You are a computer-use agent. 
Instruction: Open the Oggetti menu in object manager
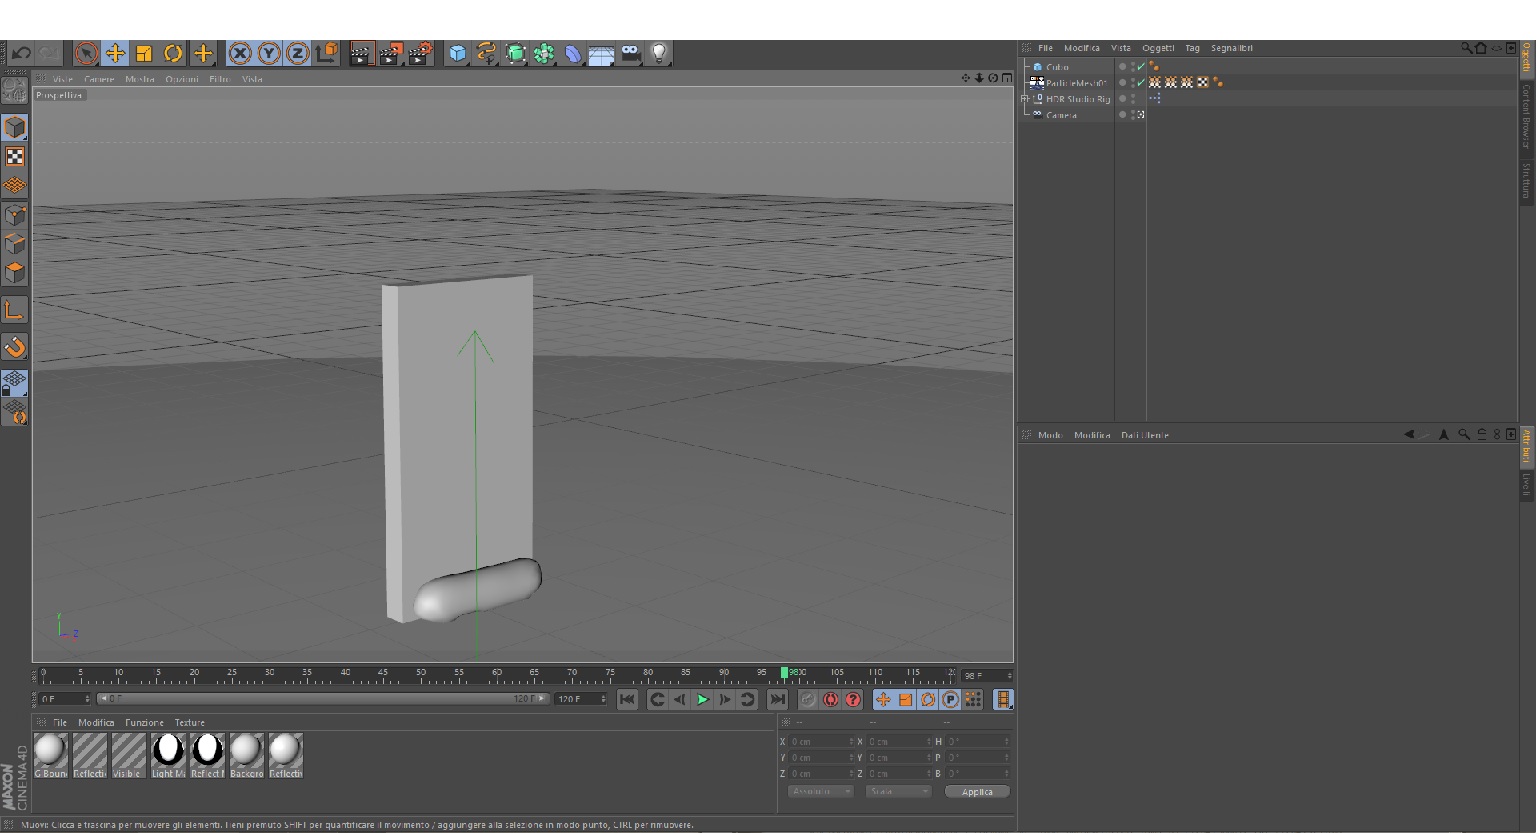coord(1158,48)
